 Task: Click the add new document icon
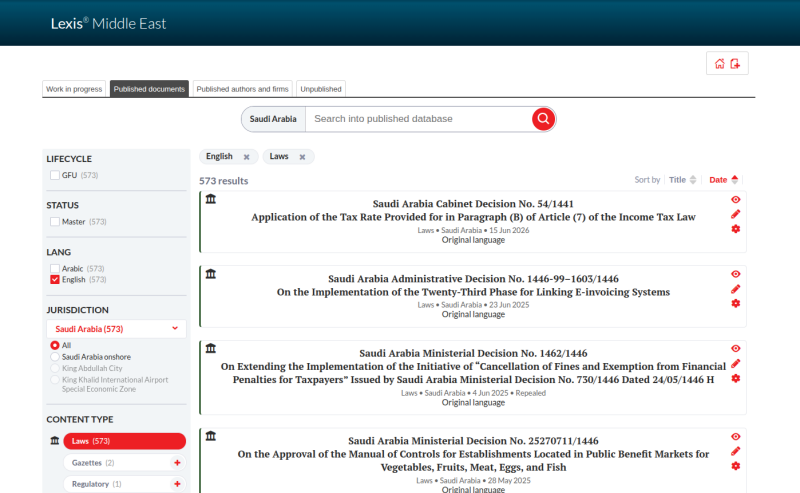(x=735, y=64)
